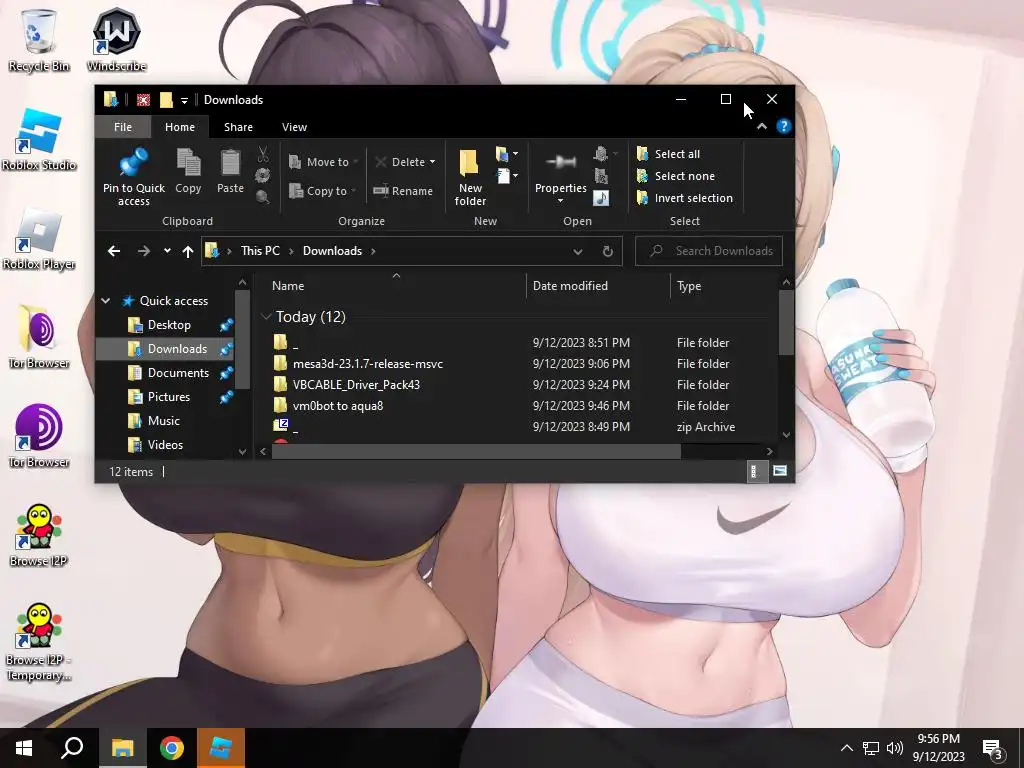1024x768 pixels.
Task: Open the Copy to dropdown
Action: 323,191
